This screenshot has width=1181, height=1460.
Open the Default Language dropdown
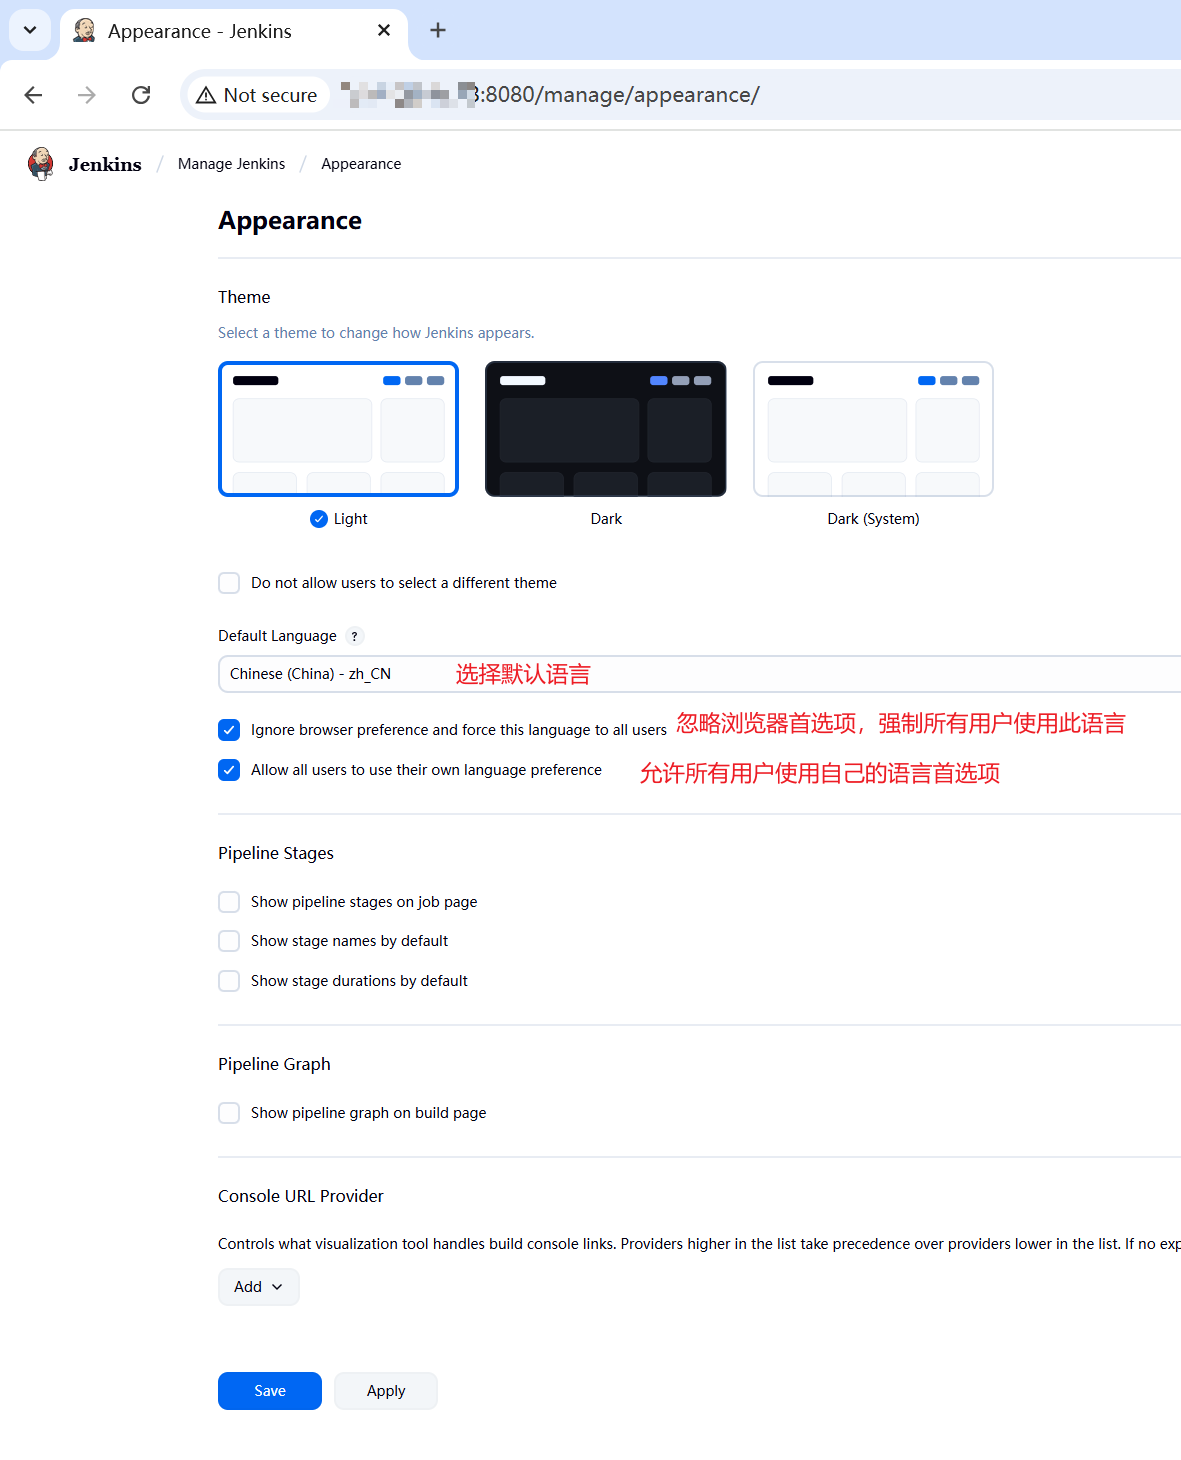[x=699, y=674]
